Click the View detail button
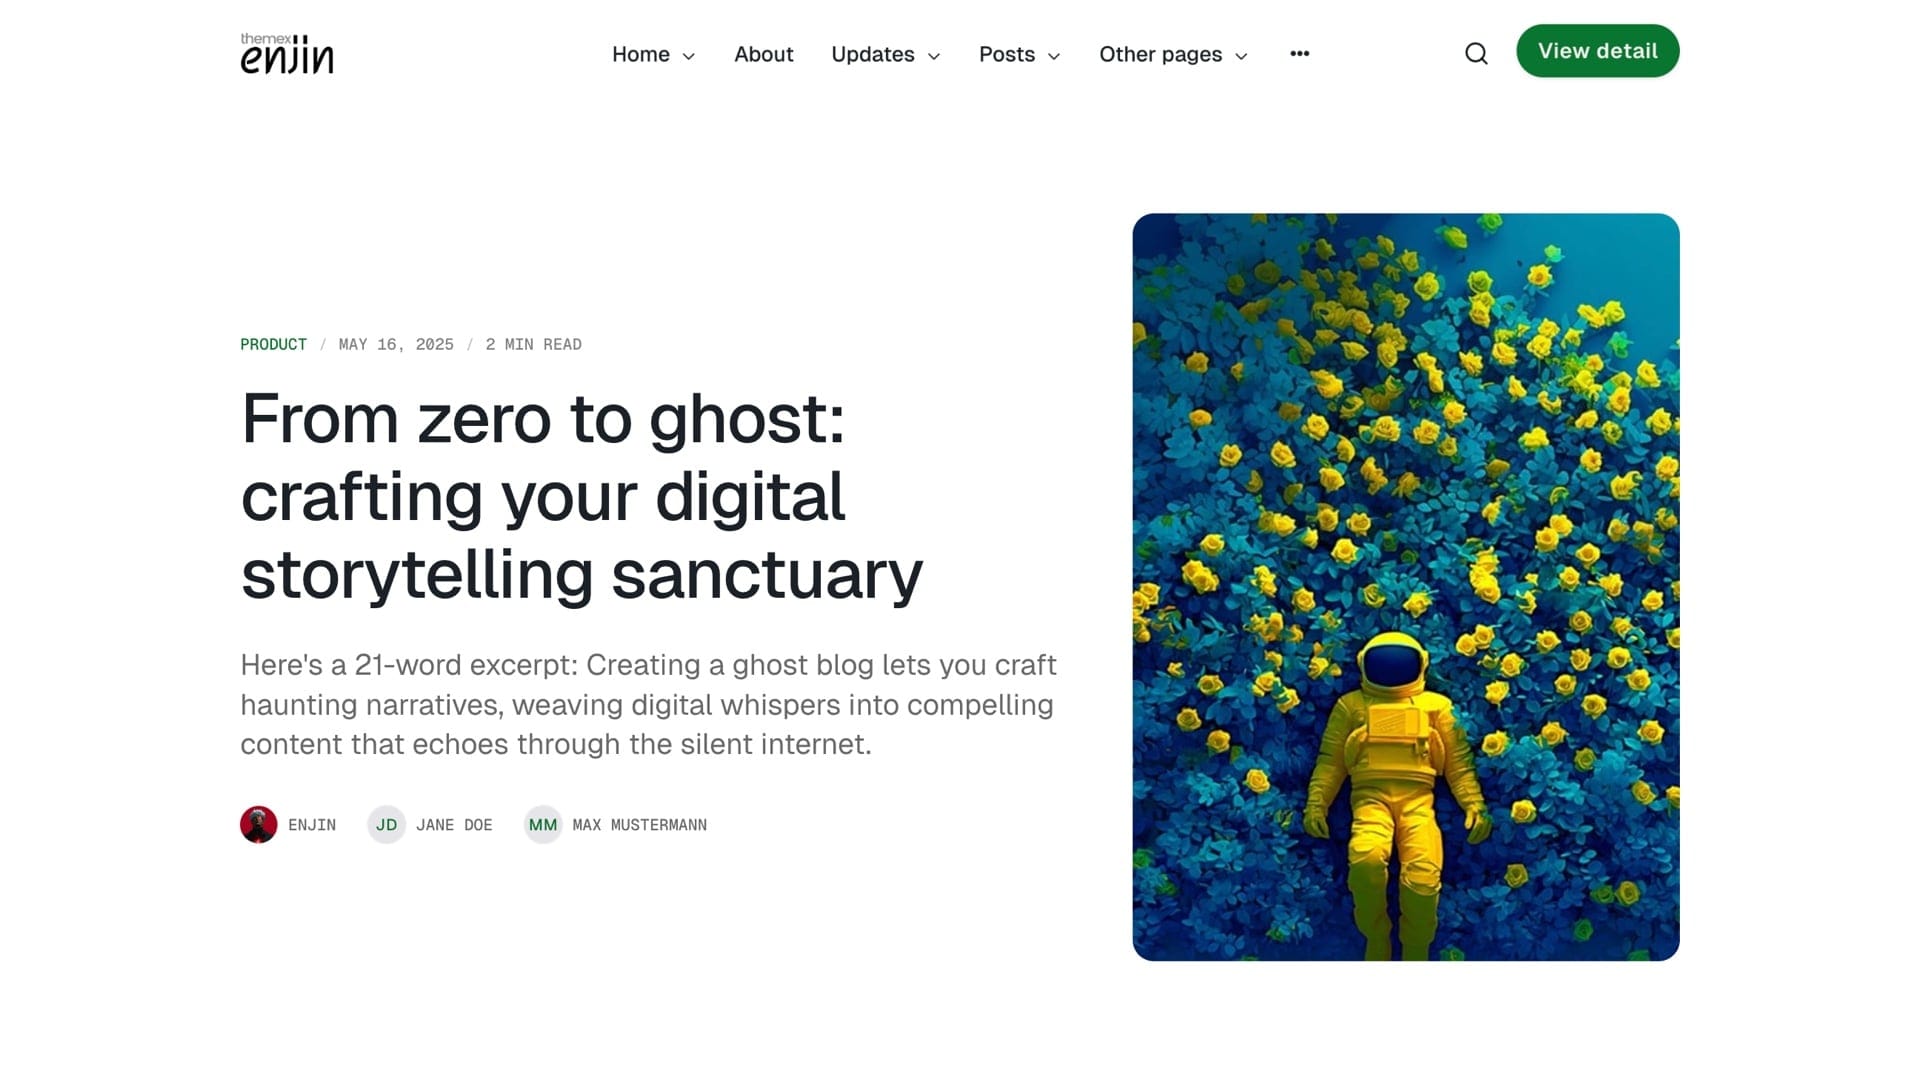 pyautogui.click(x=1597, y=51)
